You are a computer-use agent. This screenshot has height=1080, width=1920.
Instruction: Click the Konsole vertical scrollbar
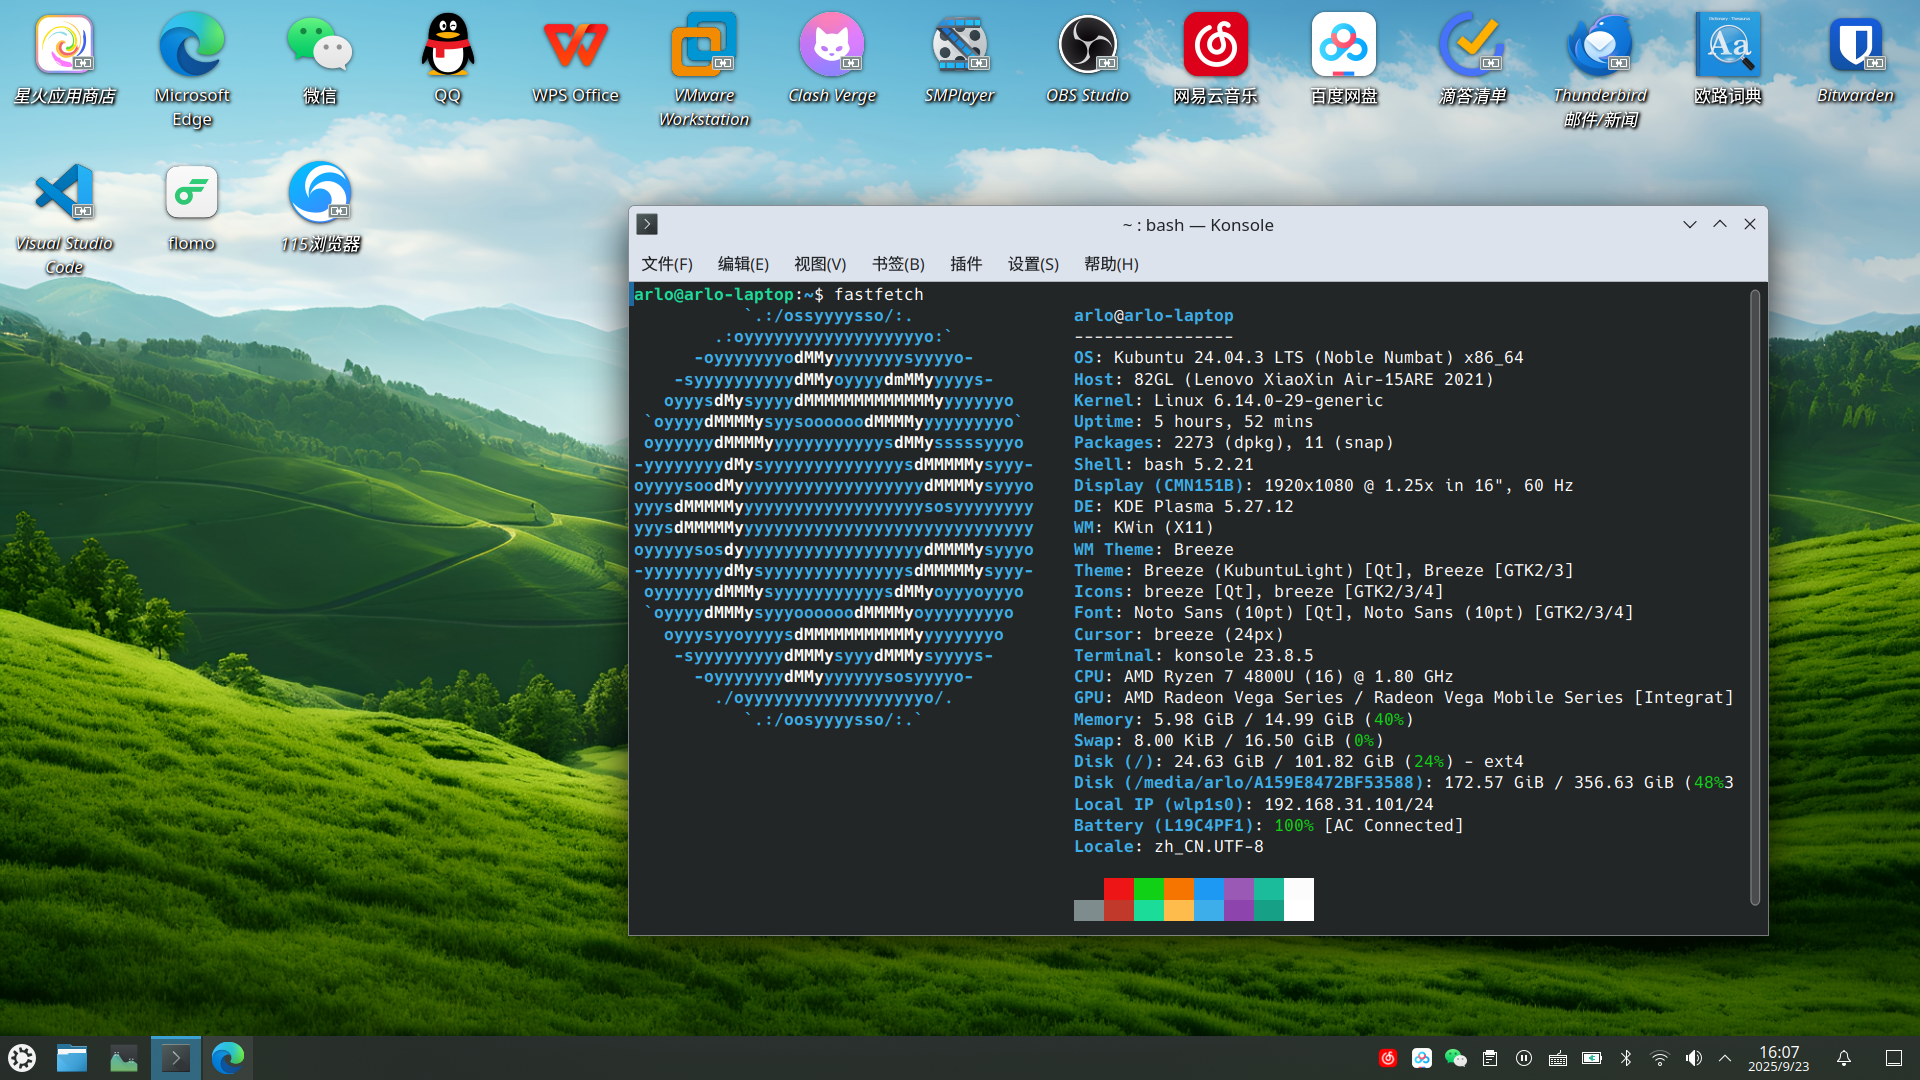click(x=1755, y=598)
